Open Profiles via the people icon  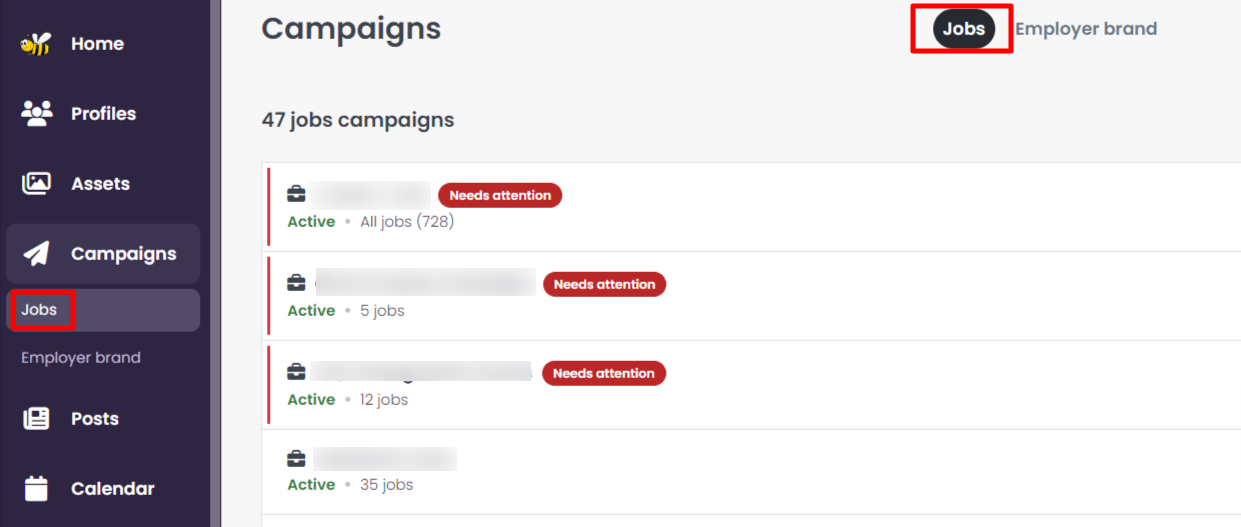coord(37,113)
